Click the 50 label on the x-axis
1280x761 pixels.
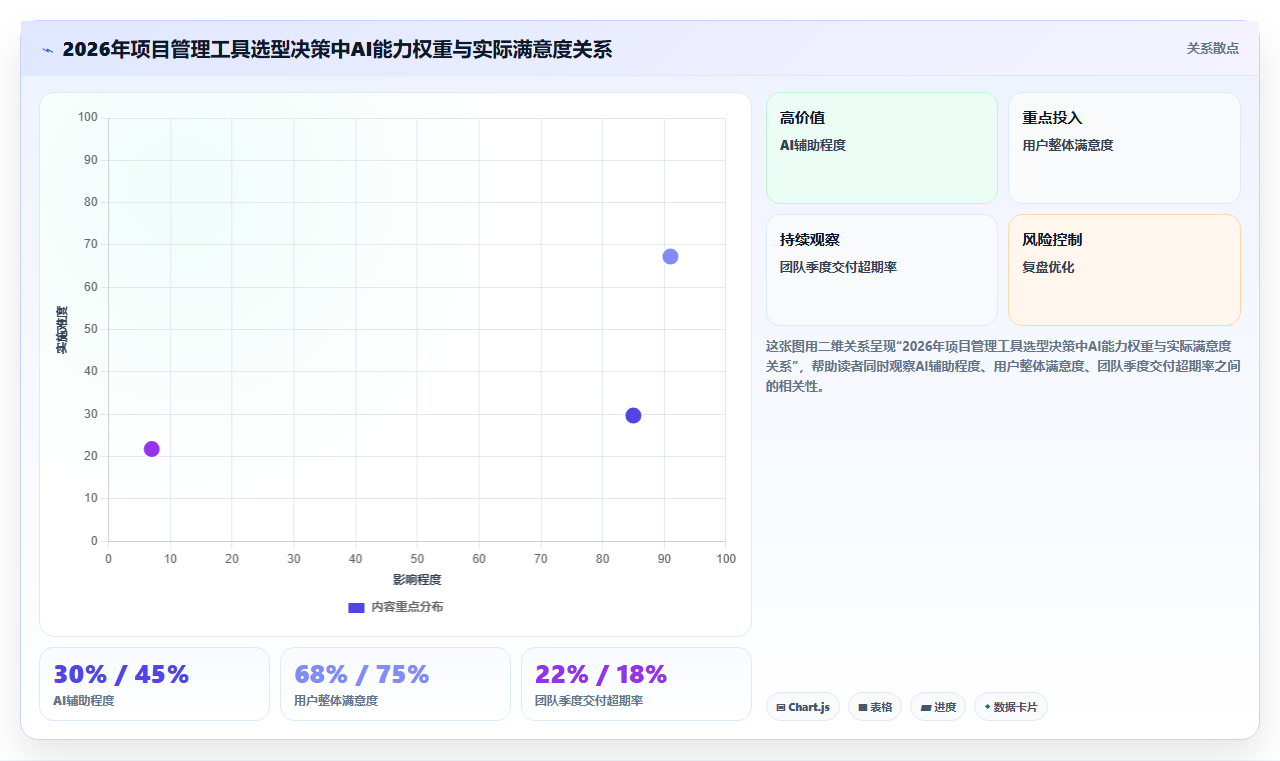417,558
